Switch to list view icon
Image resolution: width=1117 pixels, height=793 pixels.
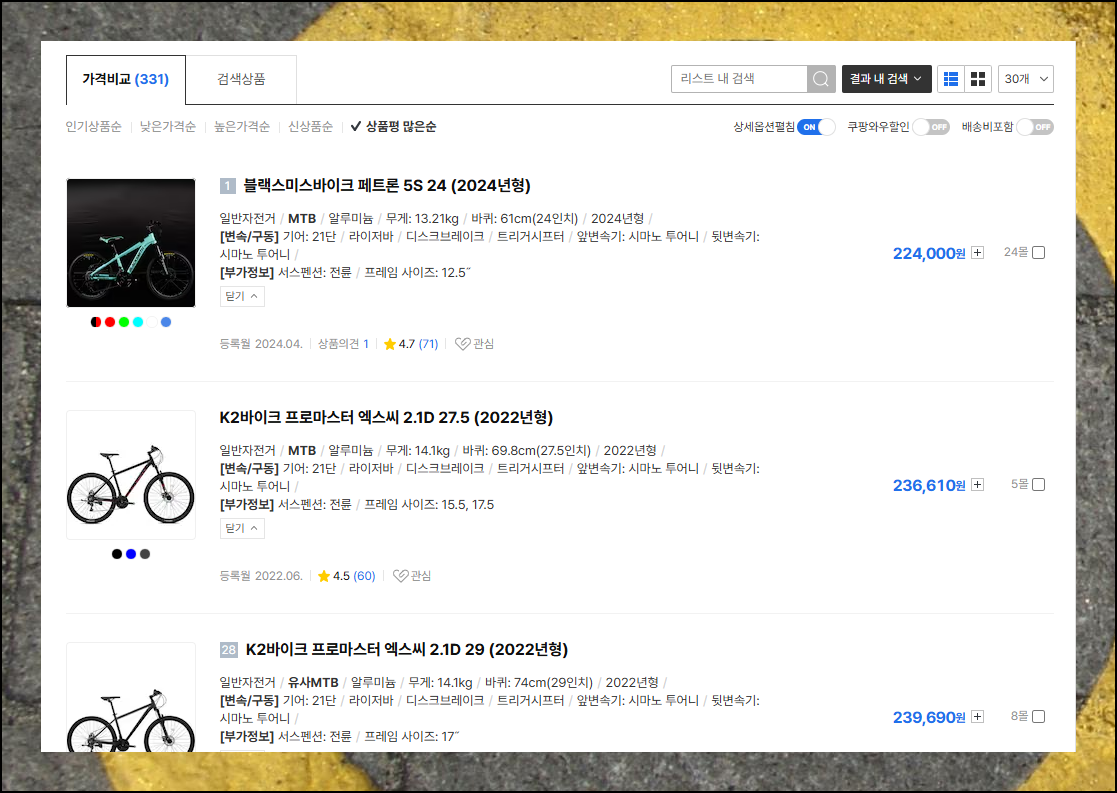tap(951, 79)
